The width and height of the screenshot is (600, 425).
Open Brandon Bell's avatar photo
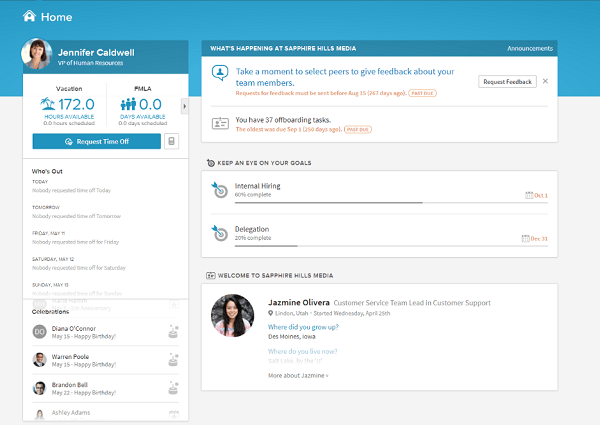point(39,388)
